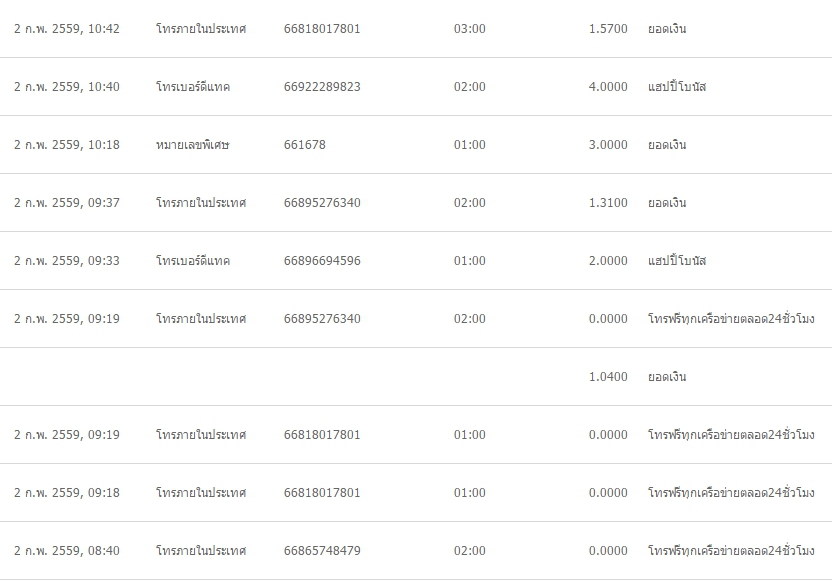Select the 10:42 call timestamp
Viewport: 832px width, 583px height.
(x=67, y=29)
